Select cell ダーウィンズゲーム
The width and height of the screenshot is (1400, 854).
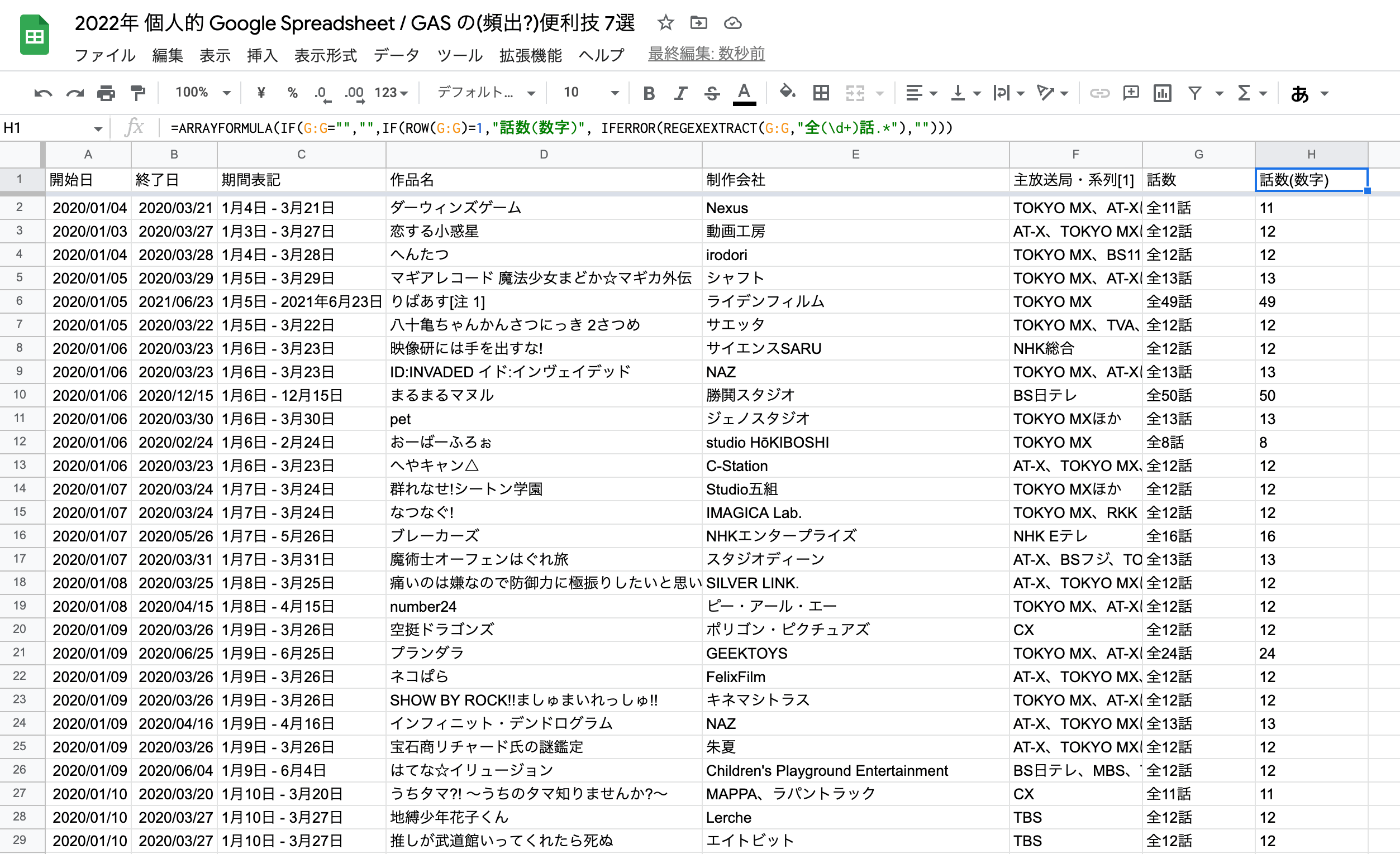pos(544,208)
